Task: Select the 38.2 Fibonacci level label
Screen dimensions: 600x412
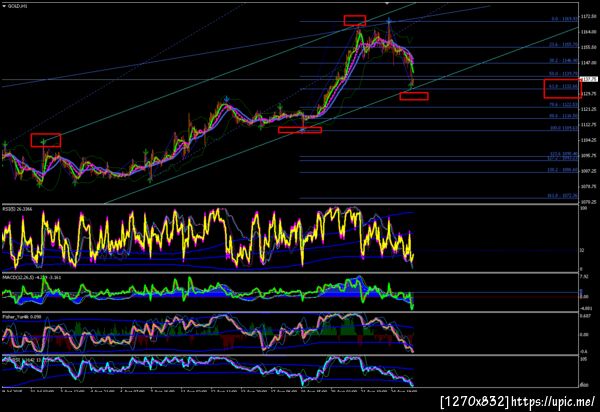Action: click(x=564, y=61)
